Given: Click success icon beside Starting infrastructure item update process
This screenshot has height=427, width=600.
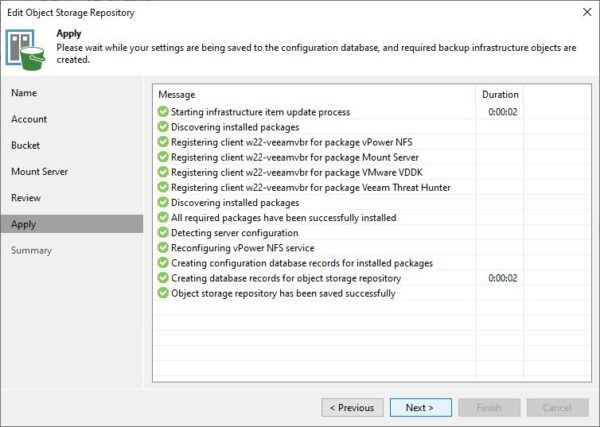Looking at the screenshot, I should 163,112.
